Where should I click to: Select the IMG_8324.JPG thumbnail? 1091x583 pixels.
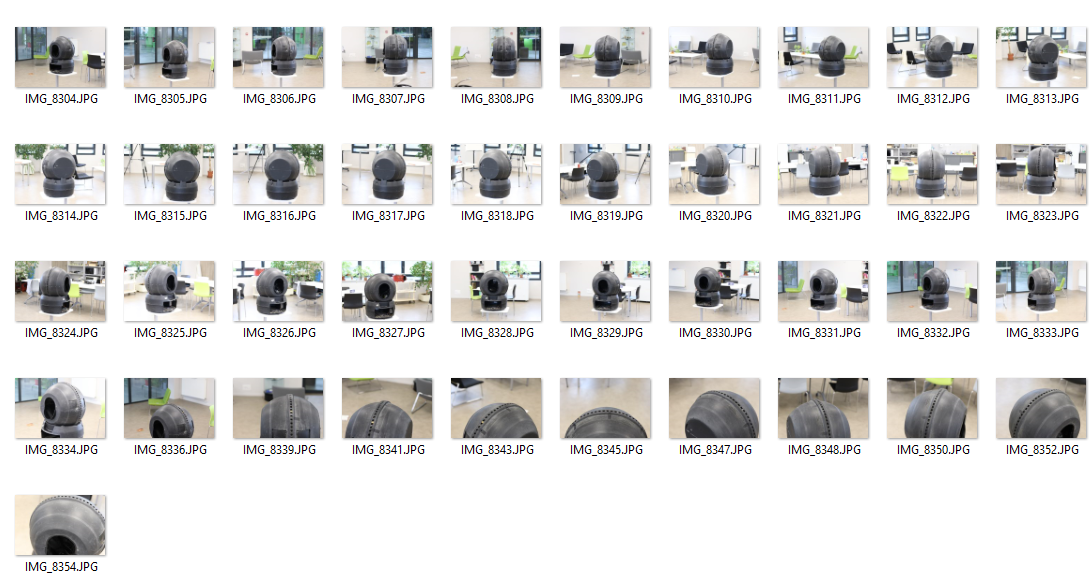point(61,292)
